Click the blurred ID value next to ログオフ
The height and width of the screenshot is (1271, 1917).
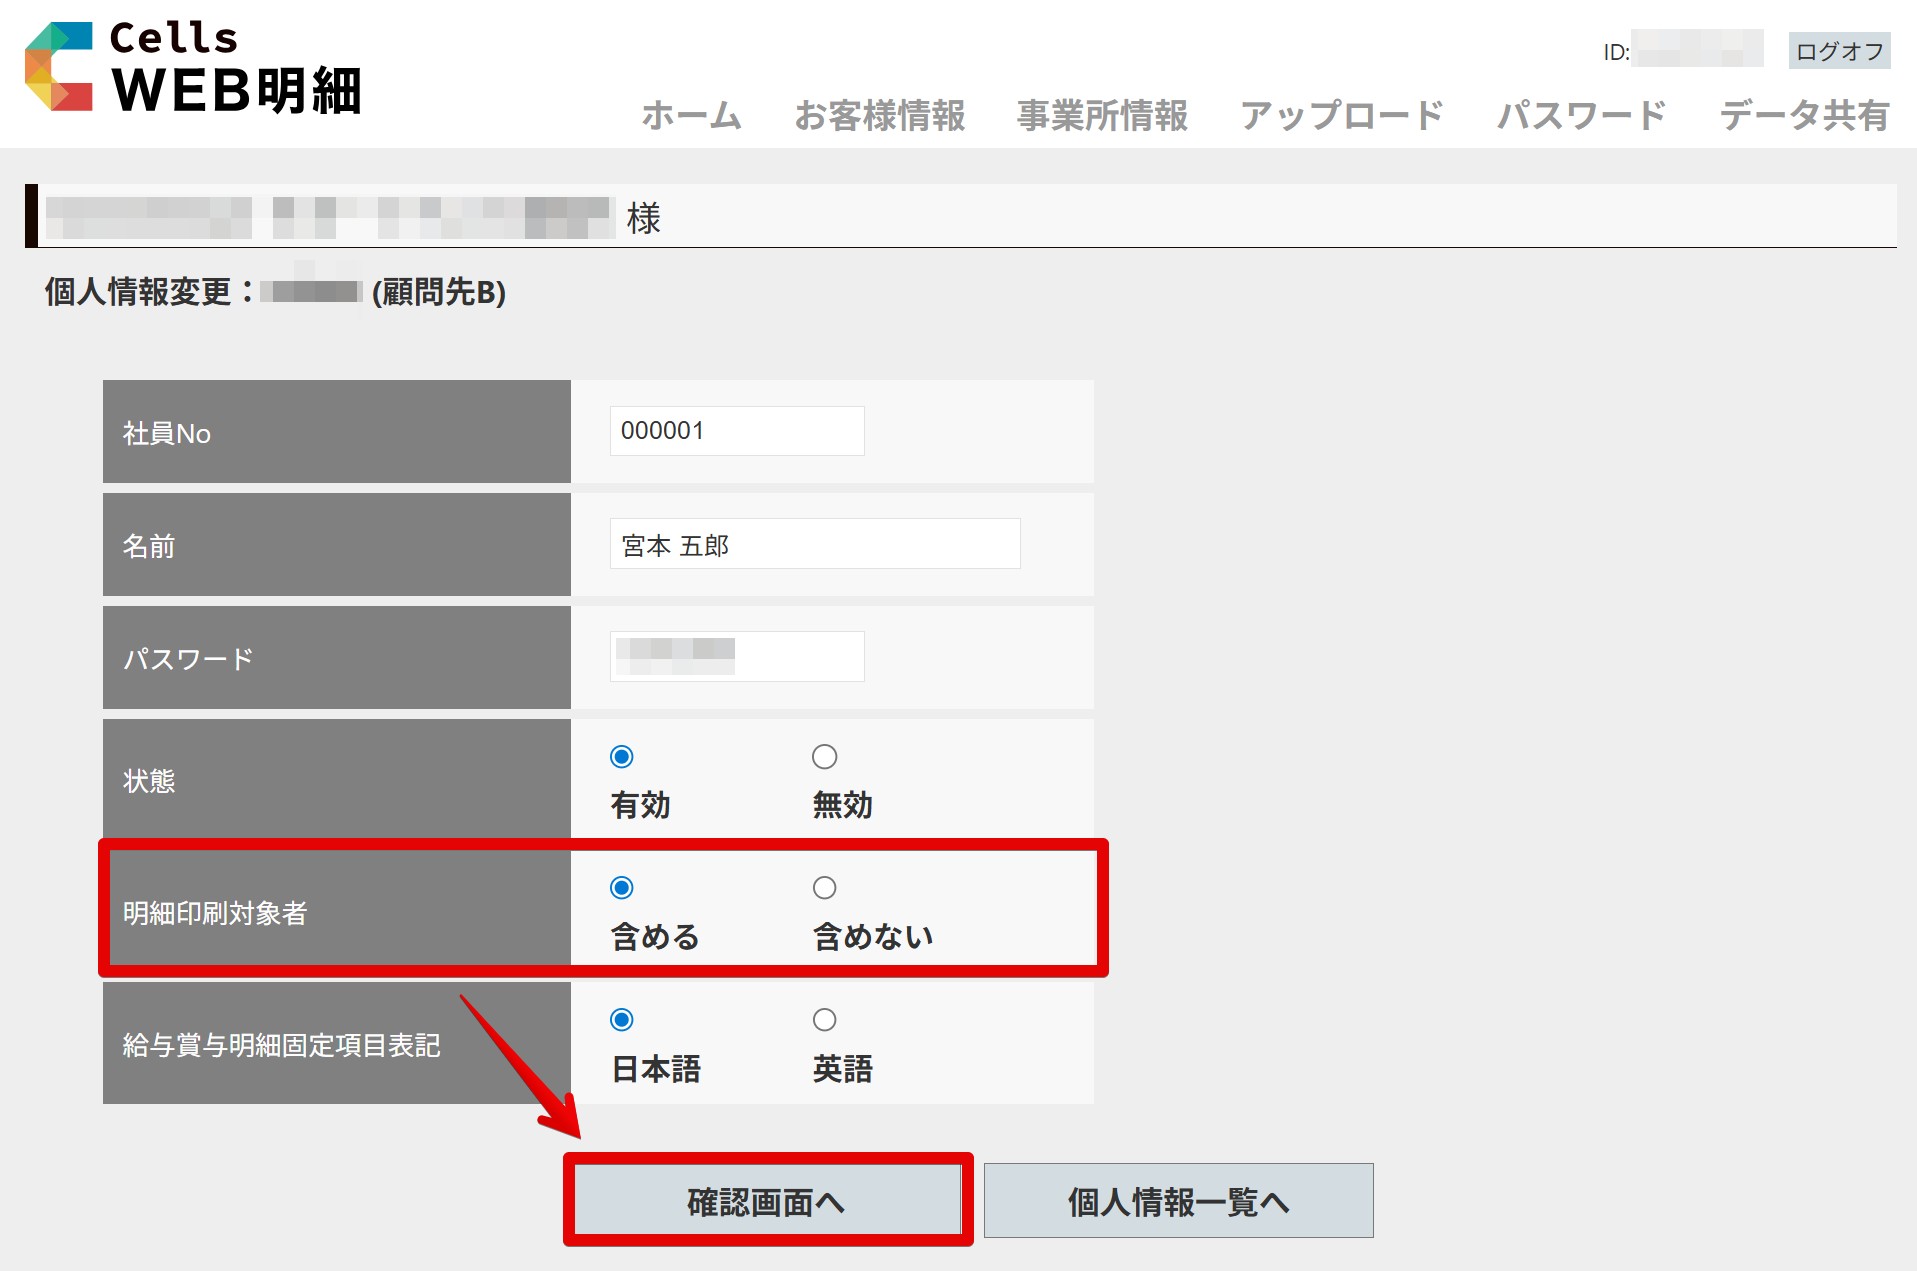click(x=1696, y=50)
